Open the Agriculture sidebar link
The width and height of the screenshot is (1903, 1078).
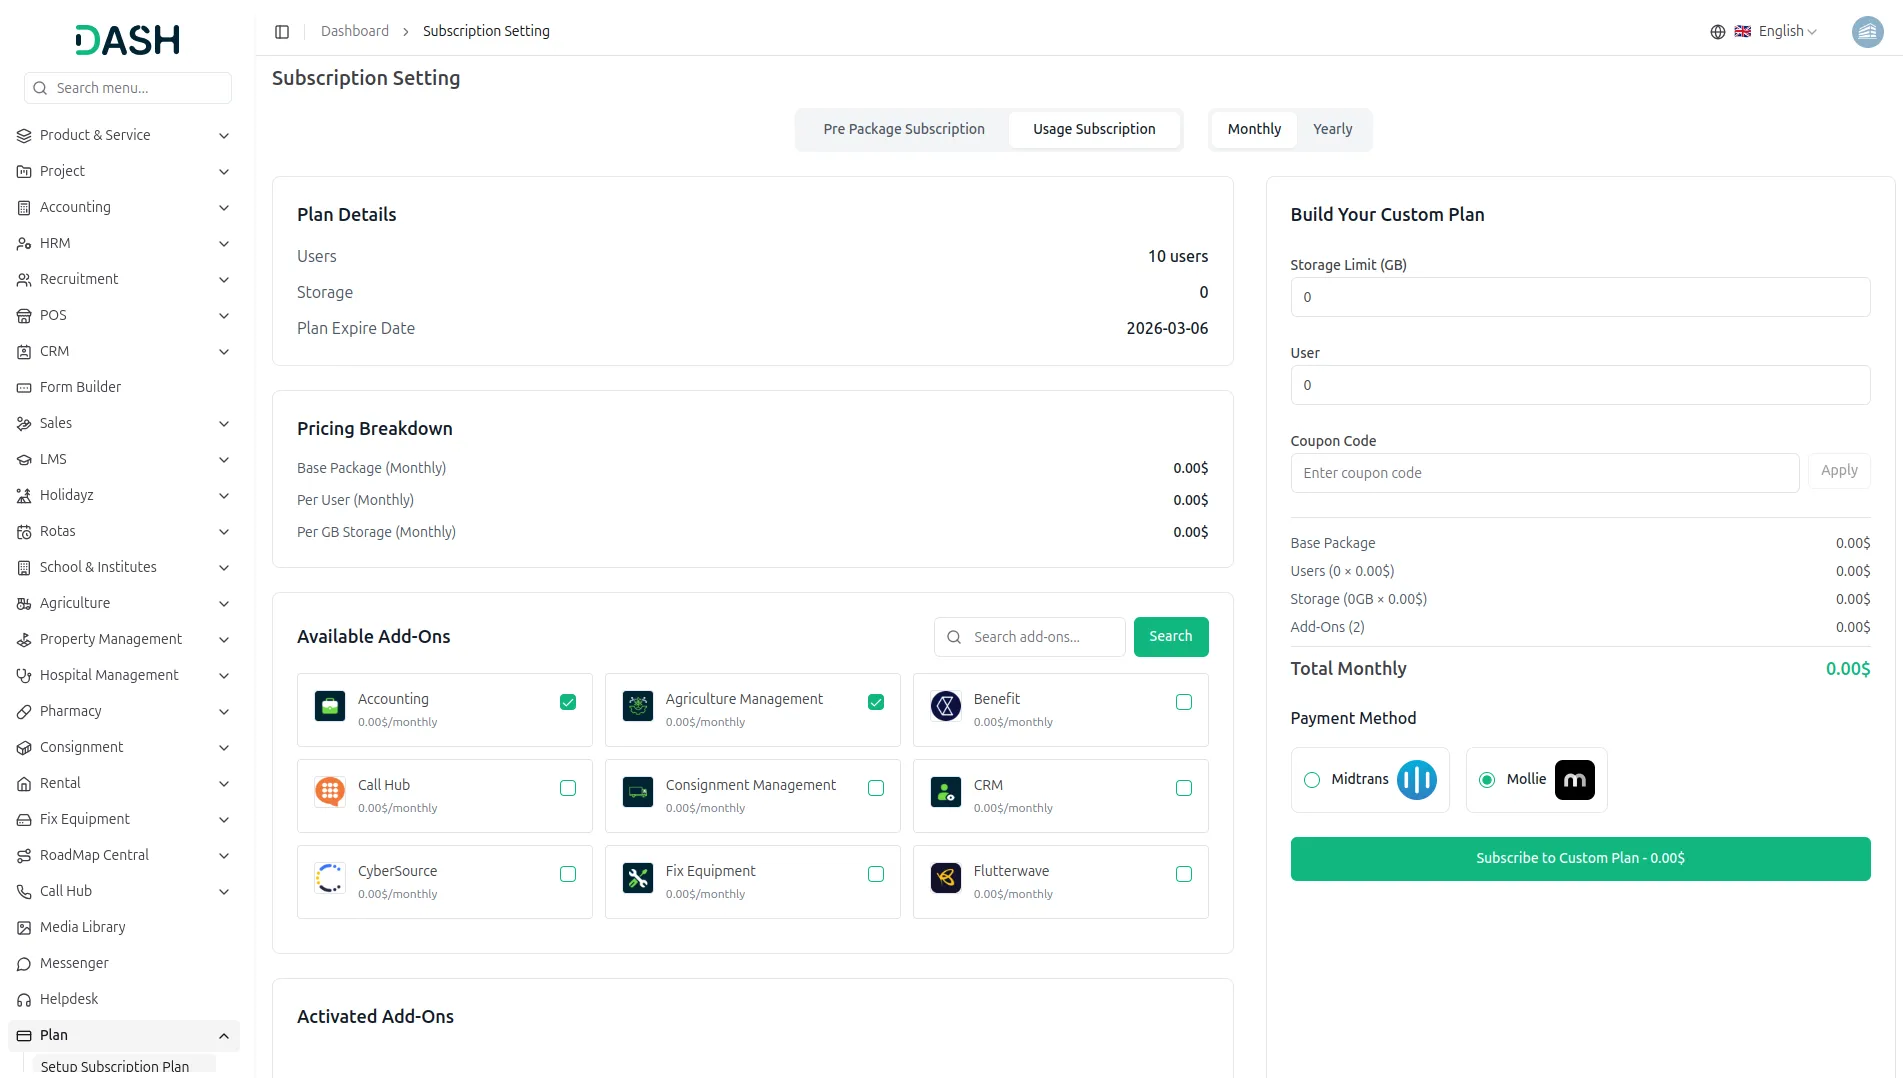tap(124, 604)
